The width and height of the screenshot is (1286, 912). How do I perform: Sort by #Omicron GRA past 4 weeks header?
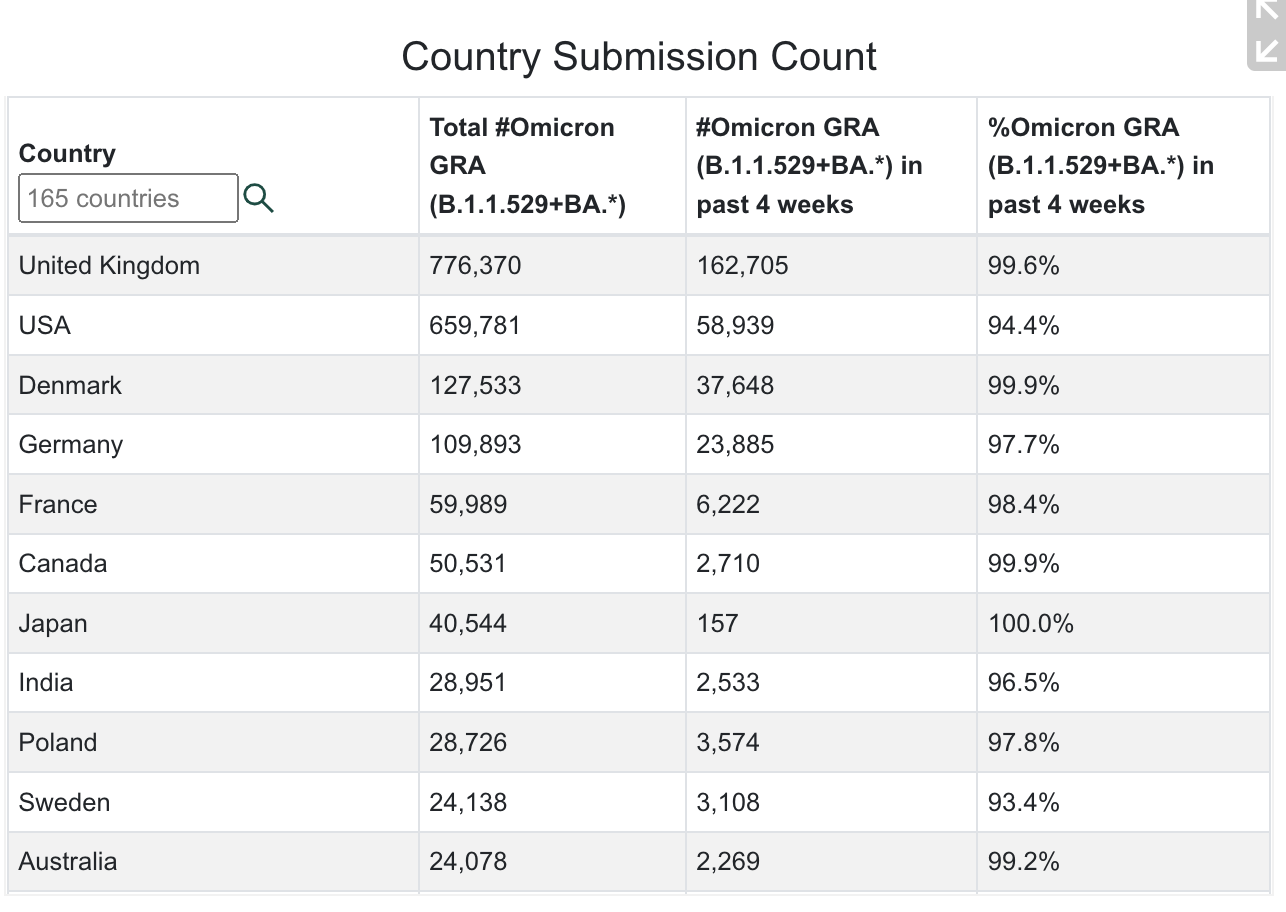(x=809, y=166)
